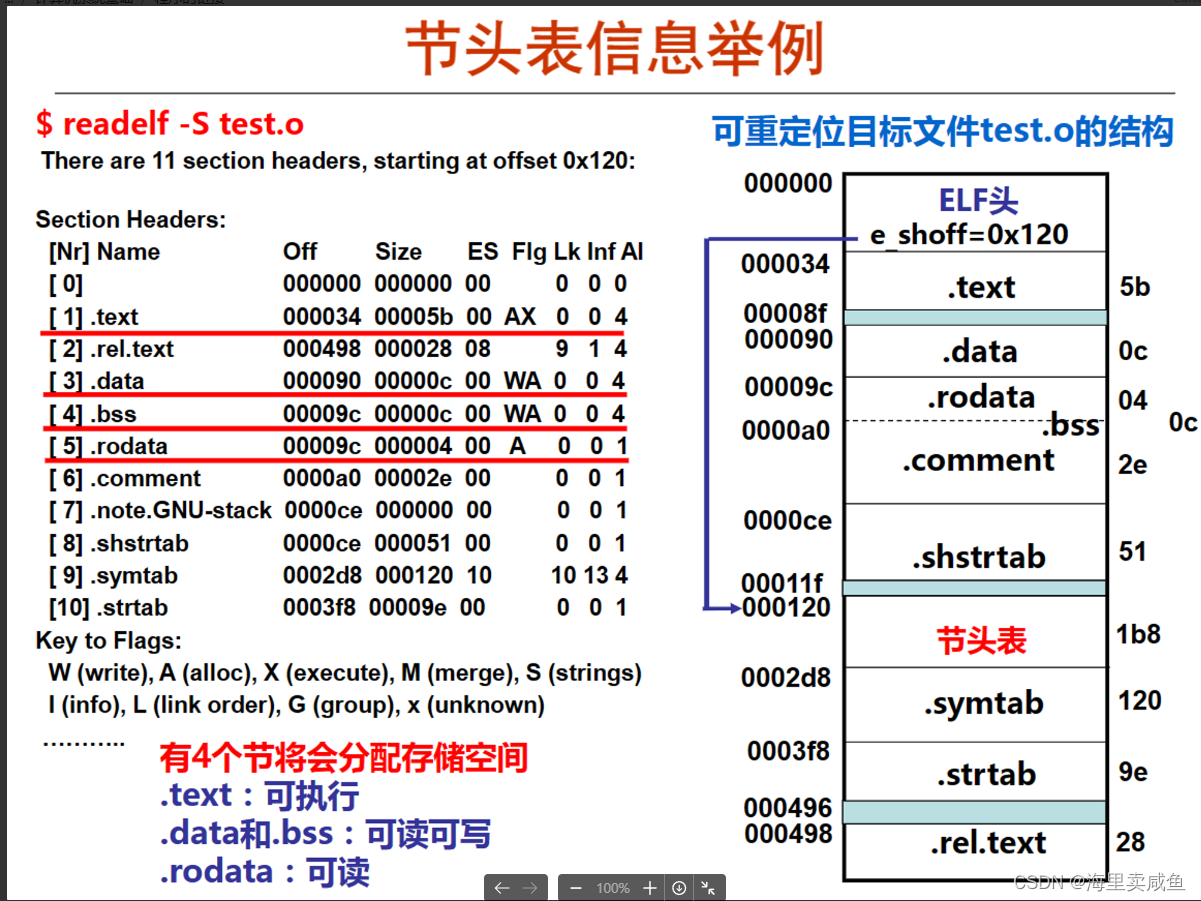Click the 'AX' flag in the .text row

click(520, 317)
